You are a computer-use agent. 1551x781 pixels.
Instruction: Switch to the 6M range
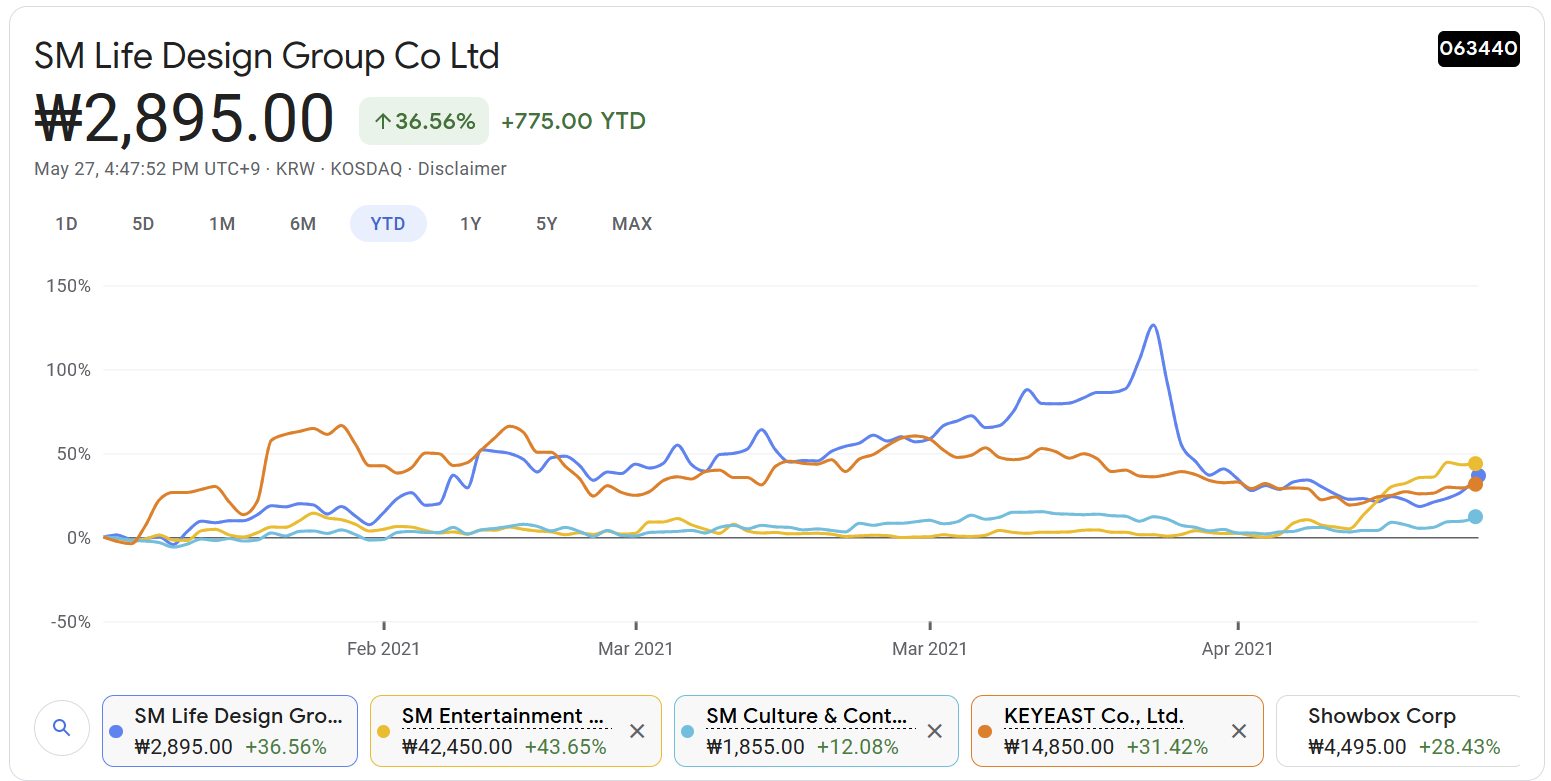pyautogui.click(x=303, y=224)
